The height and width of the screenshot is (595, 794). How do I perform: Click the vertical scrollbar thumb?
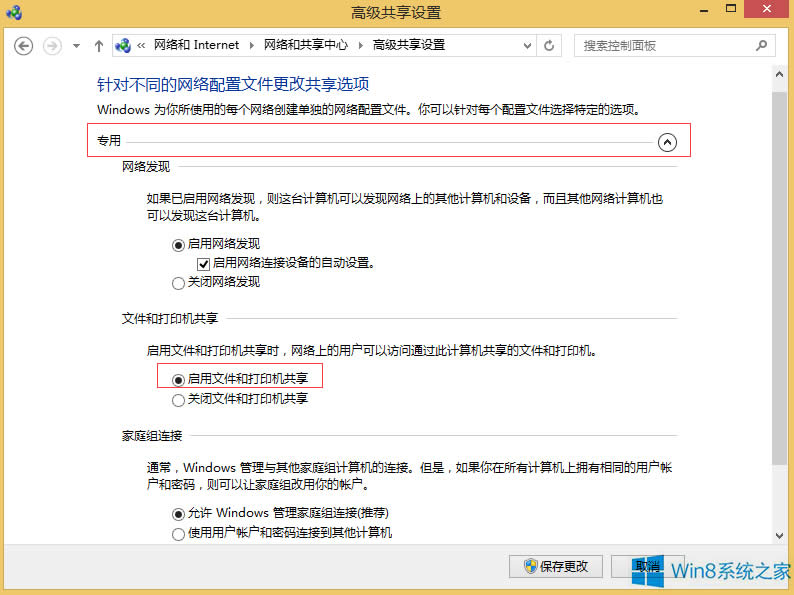tap(779, 277)
